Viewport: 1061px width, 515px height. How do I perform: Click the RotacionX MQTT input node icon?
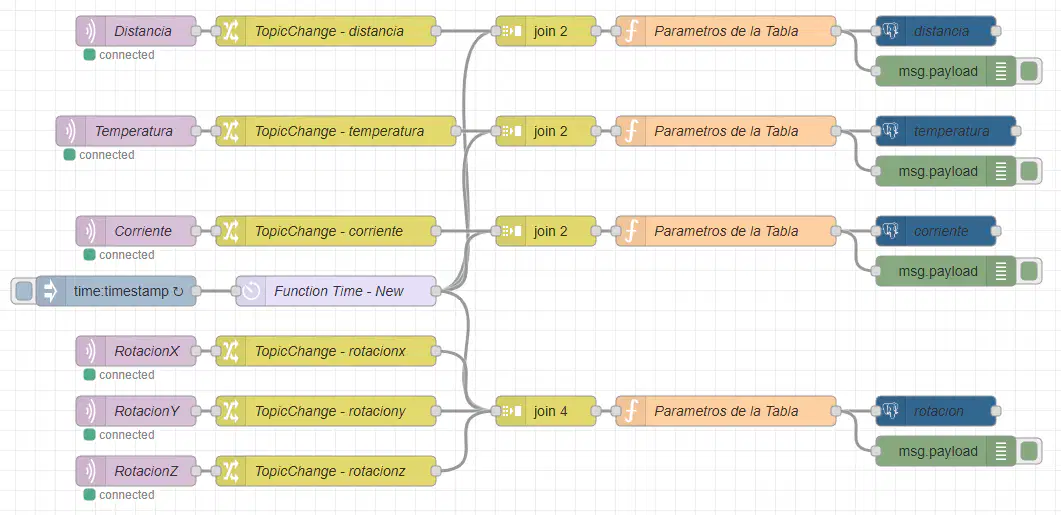point(91,351)
